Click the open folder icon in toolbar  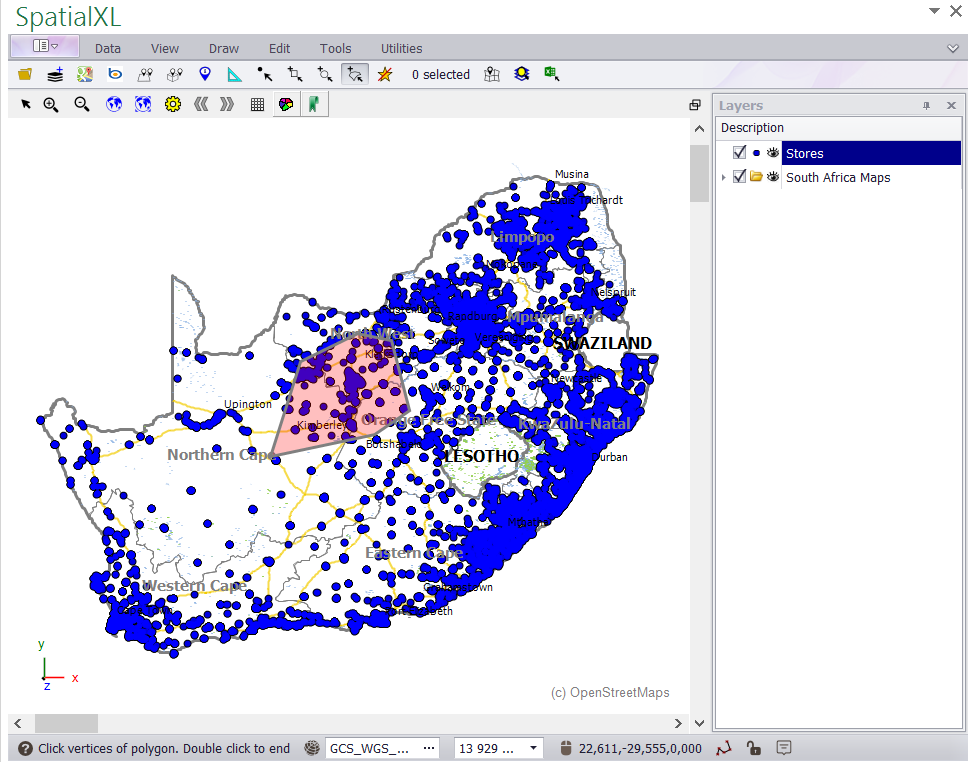point(25,74)
